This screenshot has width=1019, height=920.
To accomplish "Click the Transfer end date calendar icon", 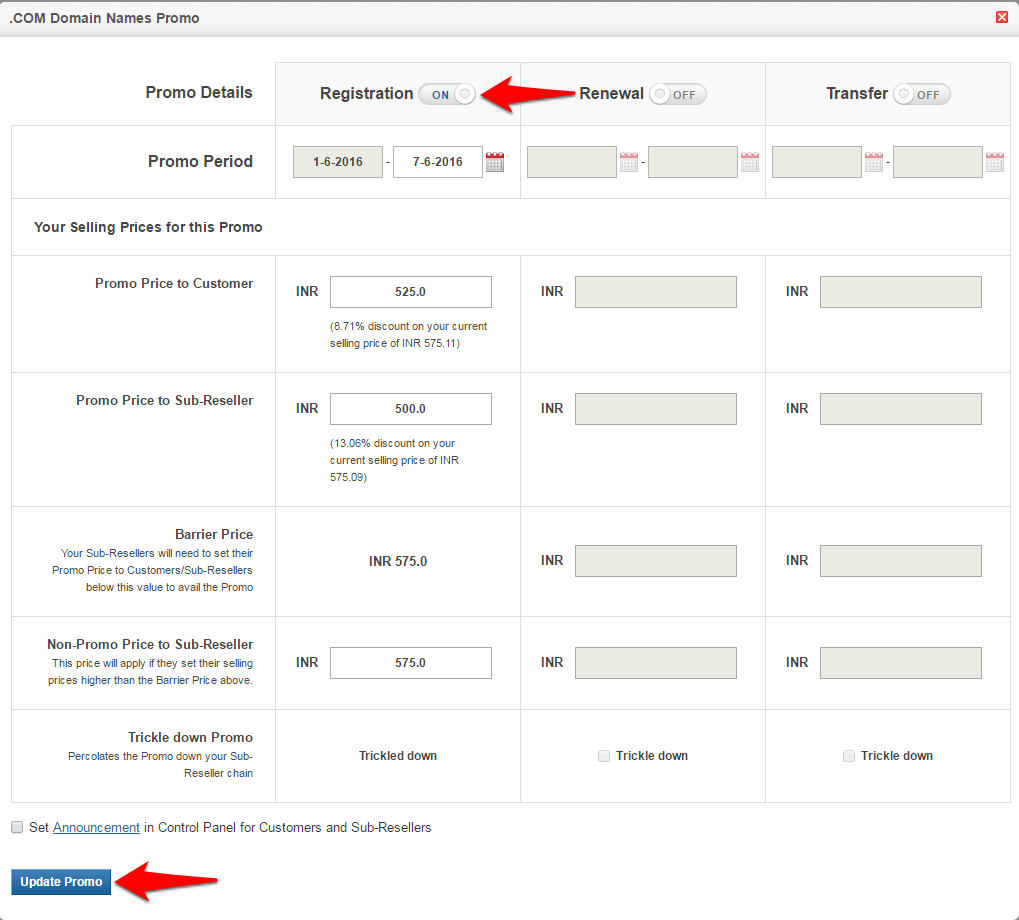I will pos(994,162).
